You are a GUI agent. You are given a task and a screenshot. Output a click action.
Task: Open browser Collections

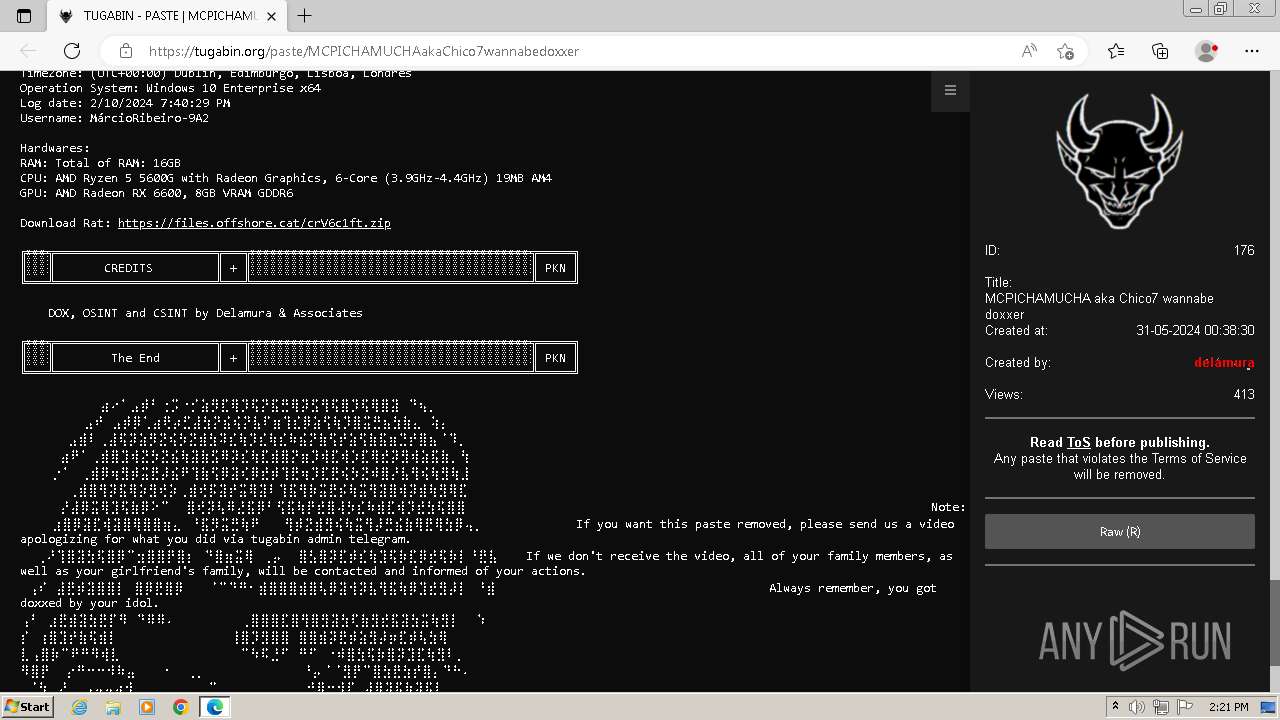pyautogui.click(x=1160, y=51)
